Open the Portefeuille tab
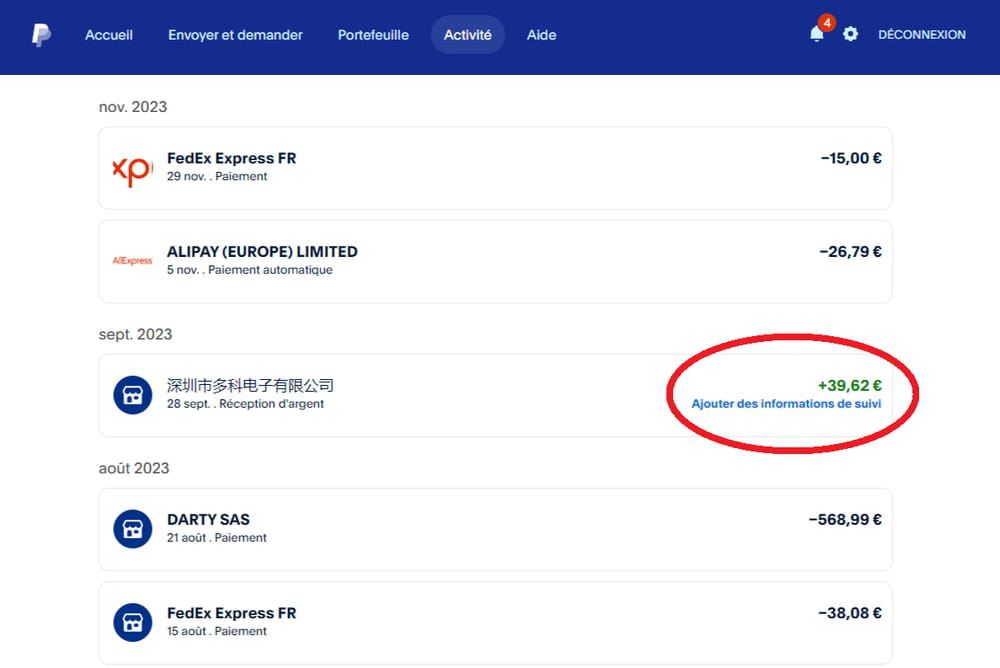The image size is (1000, 668). 373,35
